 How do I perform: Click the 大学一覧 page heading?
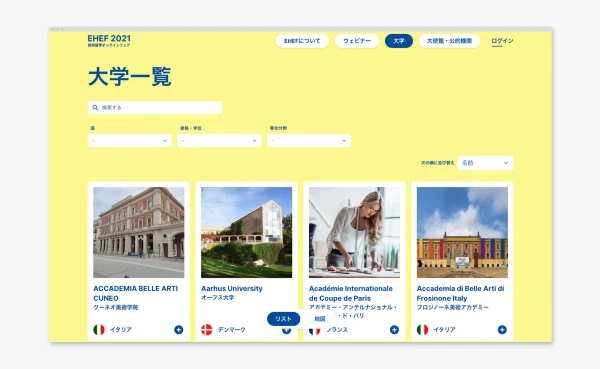[129, 77]
